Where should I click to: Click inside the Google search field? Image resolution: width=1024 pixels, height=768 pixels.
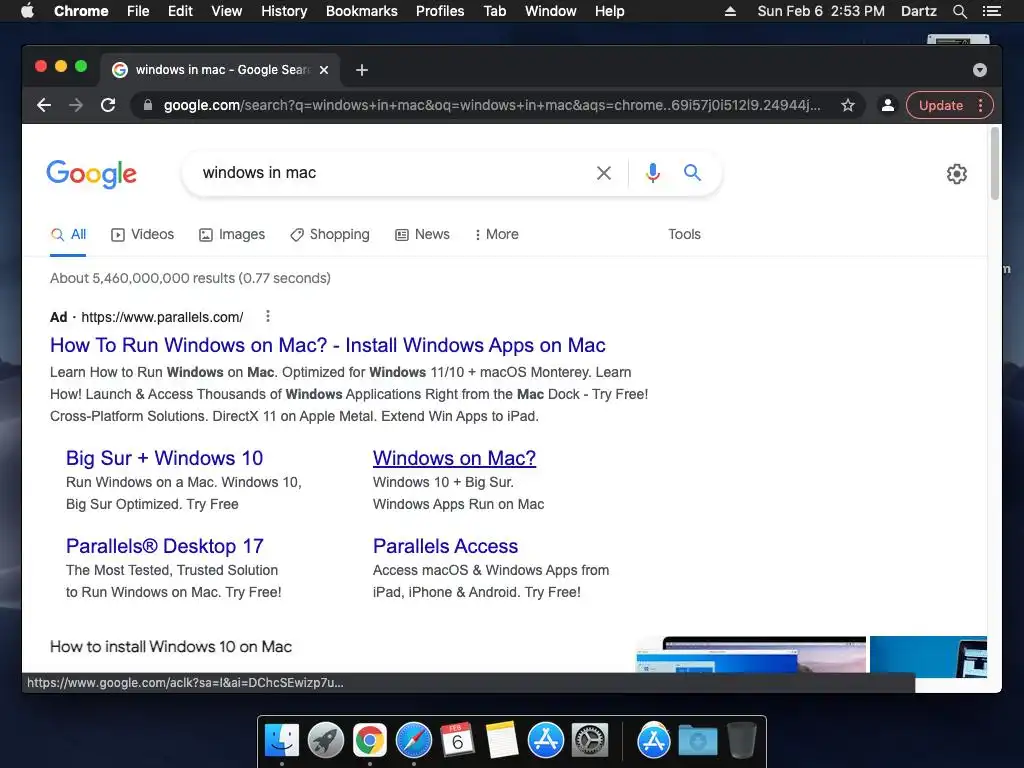(392, 173)
